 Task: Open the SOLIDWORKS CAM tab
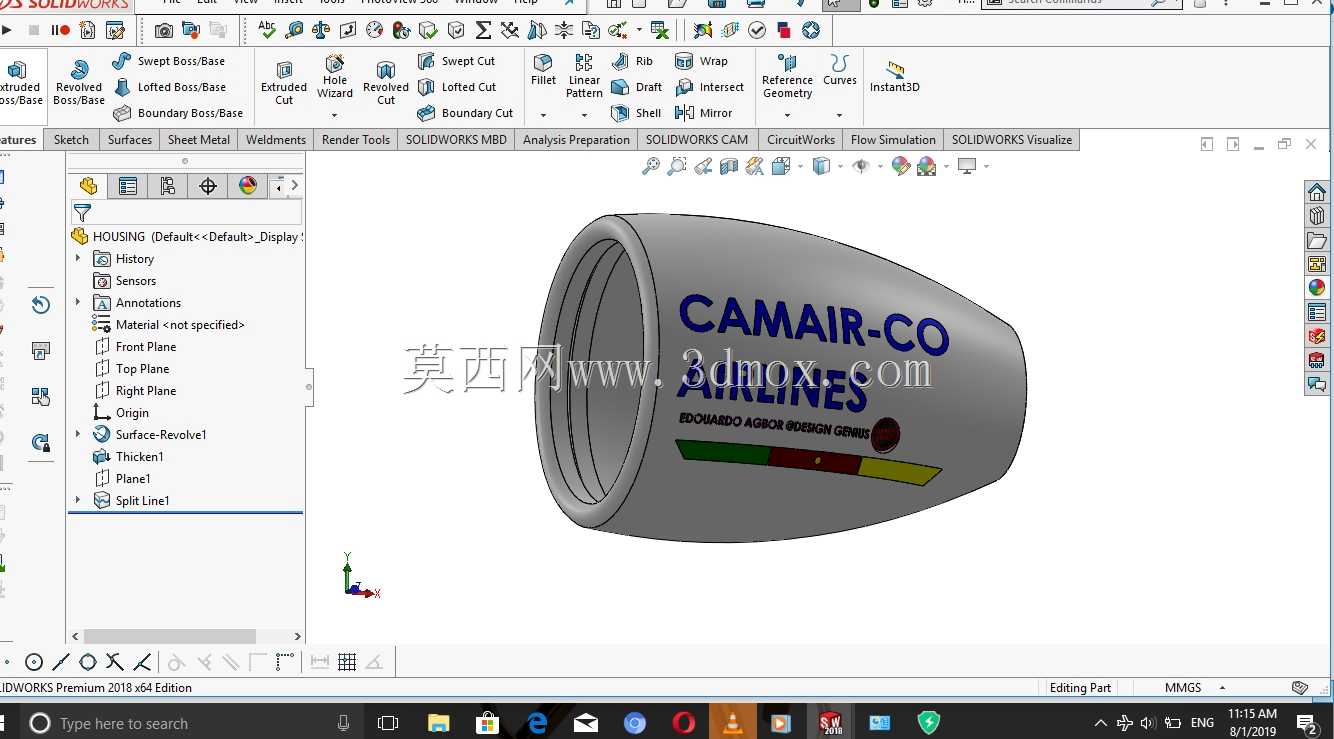tap(697, 140)
